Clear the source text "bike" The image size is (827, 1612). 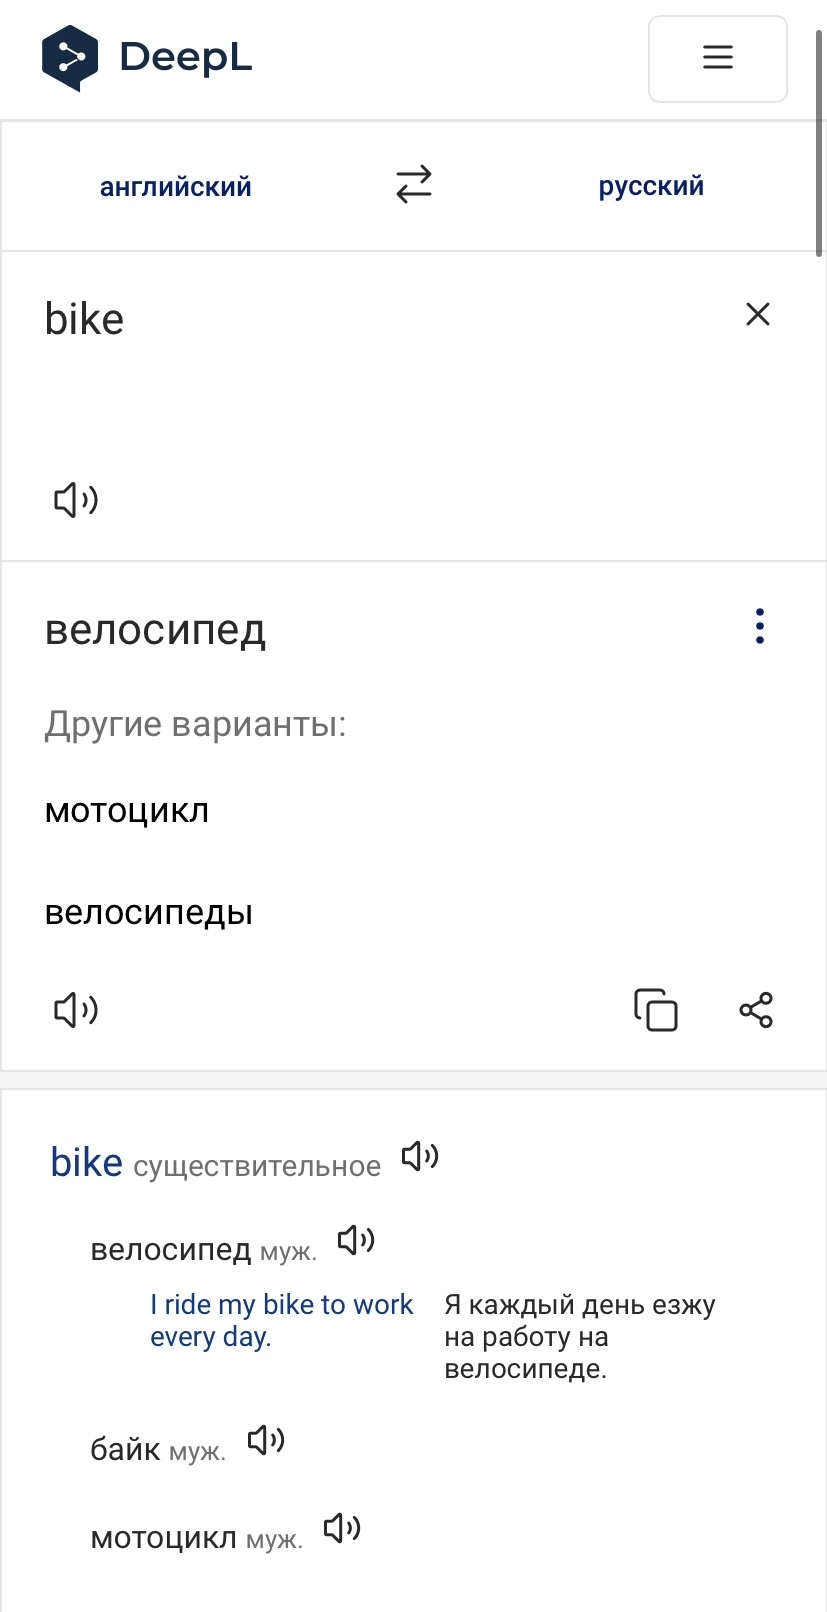point(758,315)
